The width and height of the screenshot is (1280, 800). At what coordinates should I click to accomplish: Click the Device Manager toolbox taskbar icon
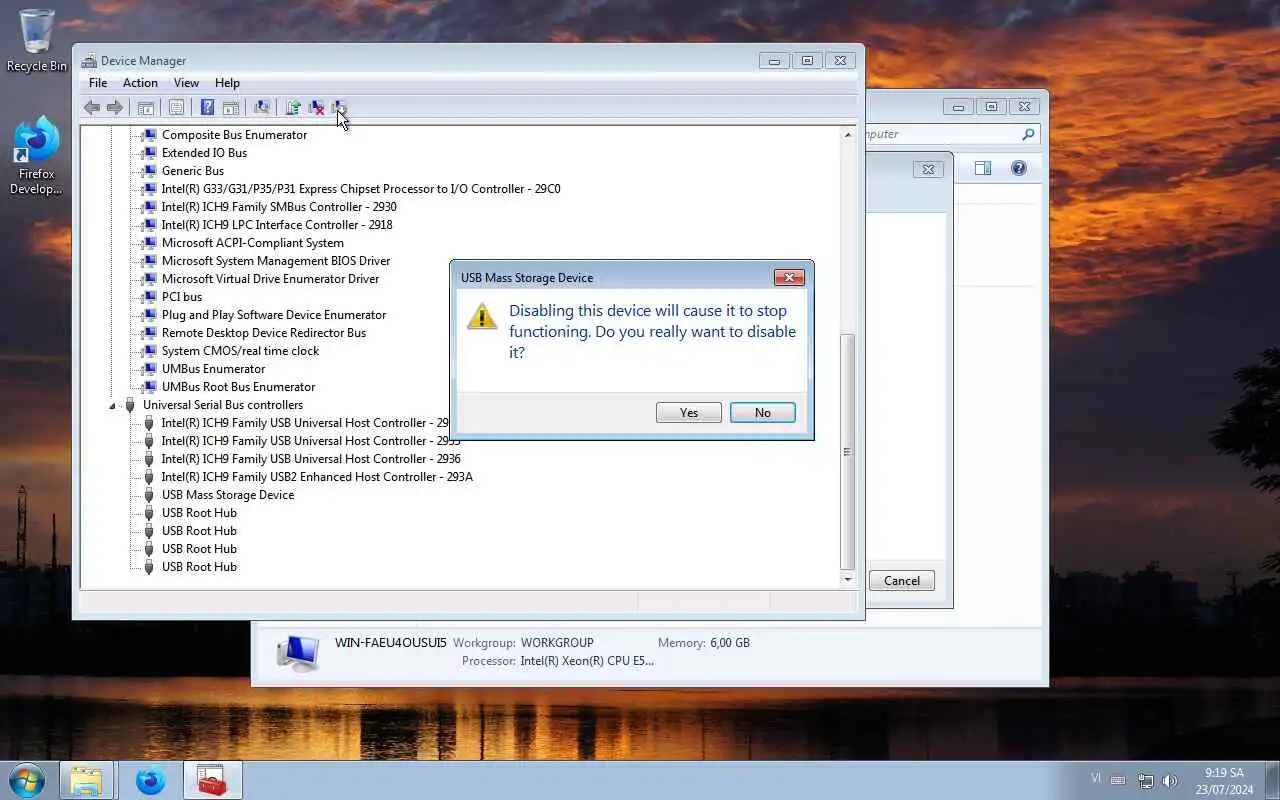pyautogui.click(x=212, y=780)
